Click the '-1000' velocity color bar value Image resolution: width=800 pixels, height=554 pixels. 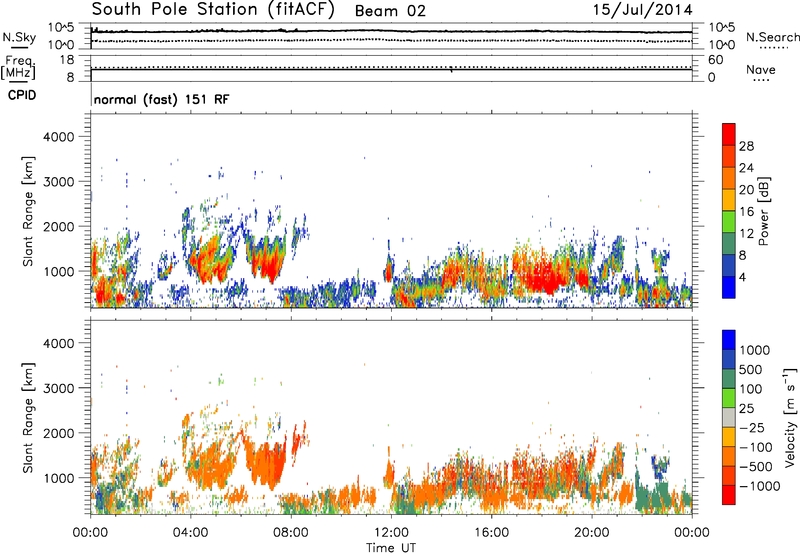[x=760, y=486]
